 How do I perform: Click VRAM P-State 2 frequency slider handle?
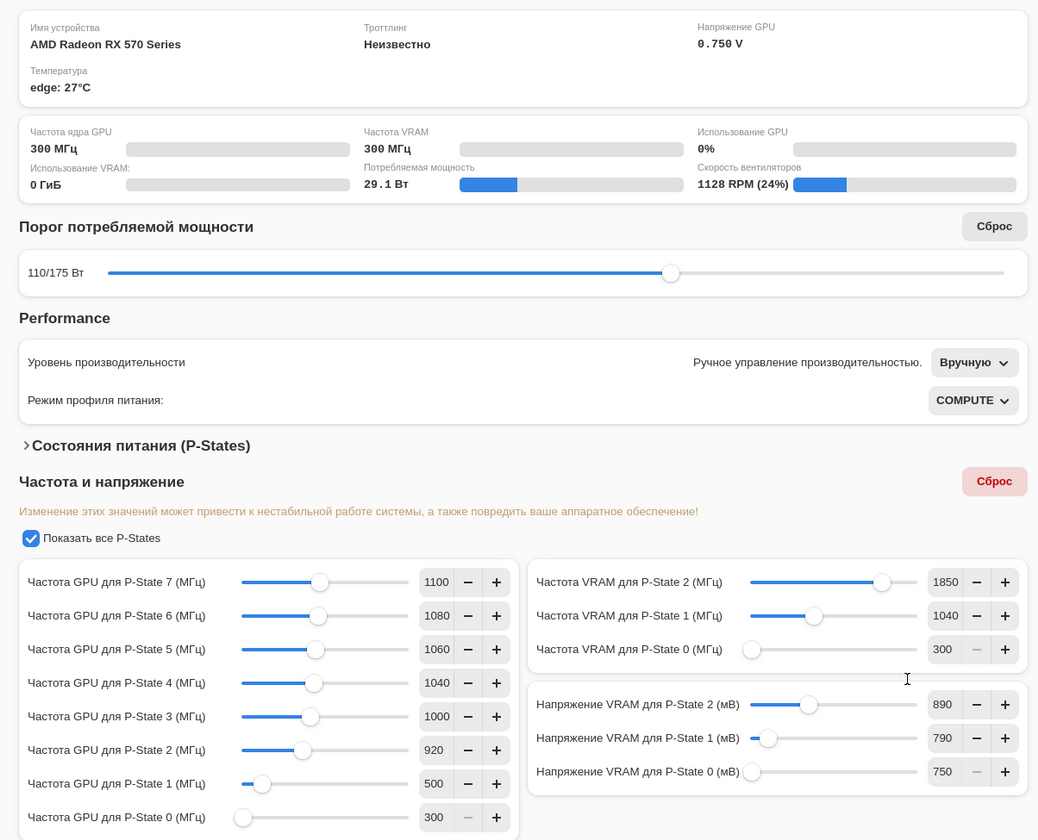pos(882,583)
